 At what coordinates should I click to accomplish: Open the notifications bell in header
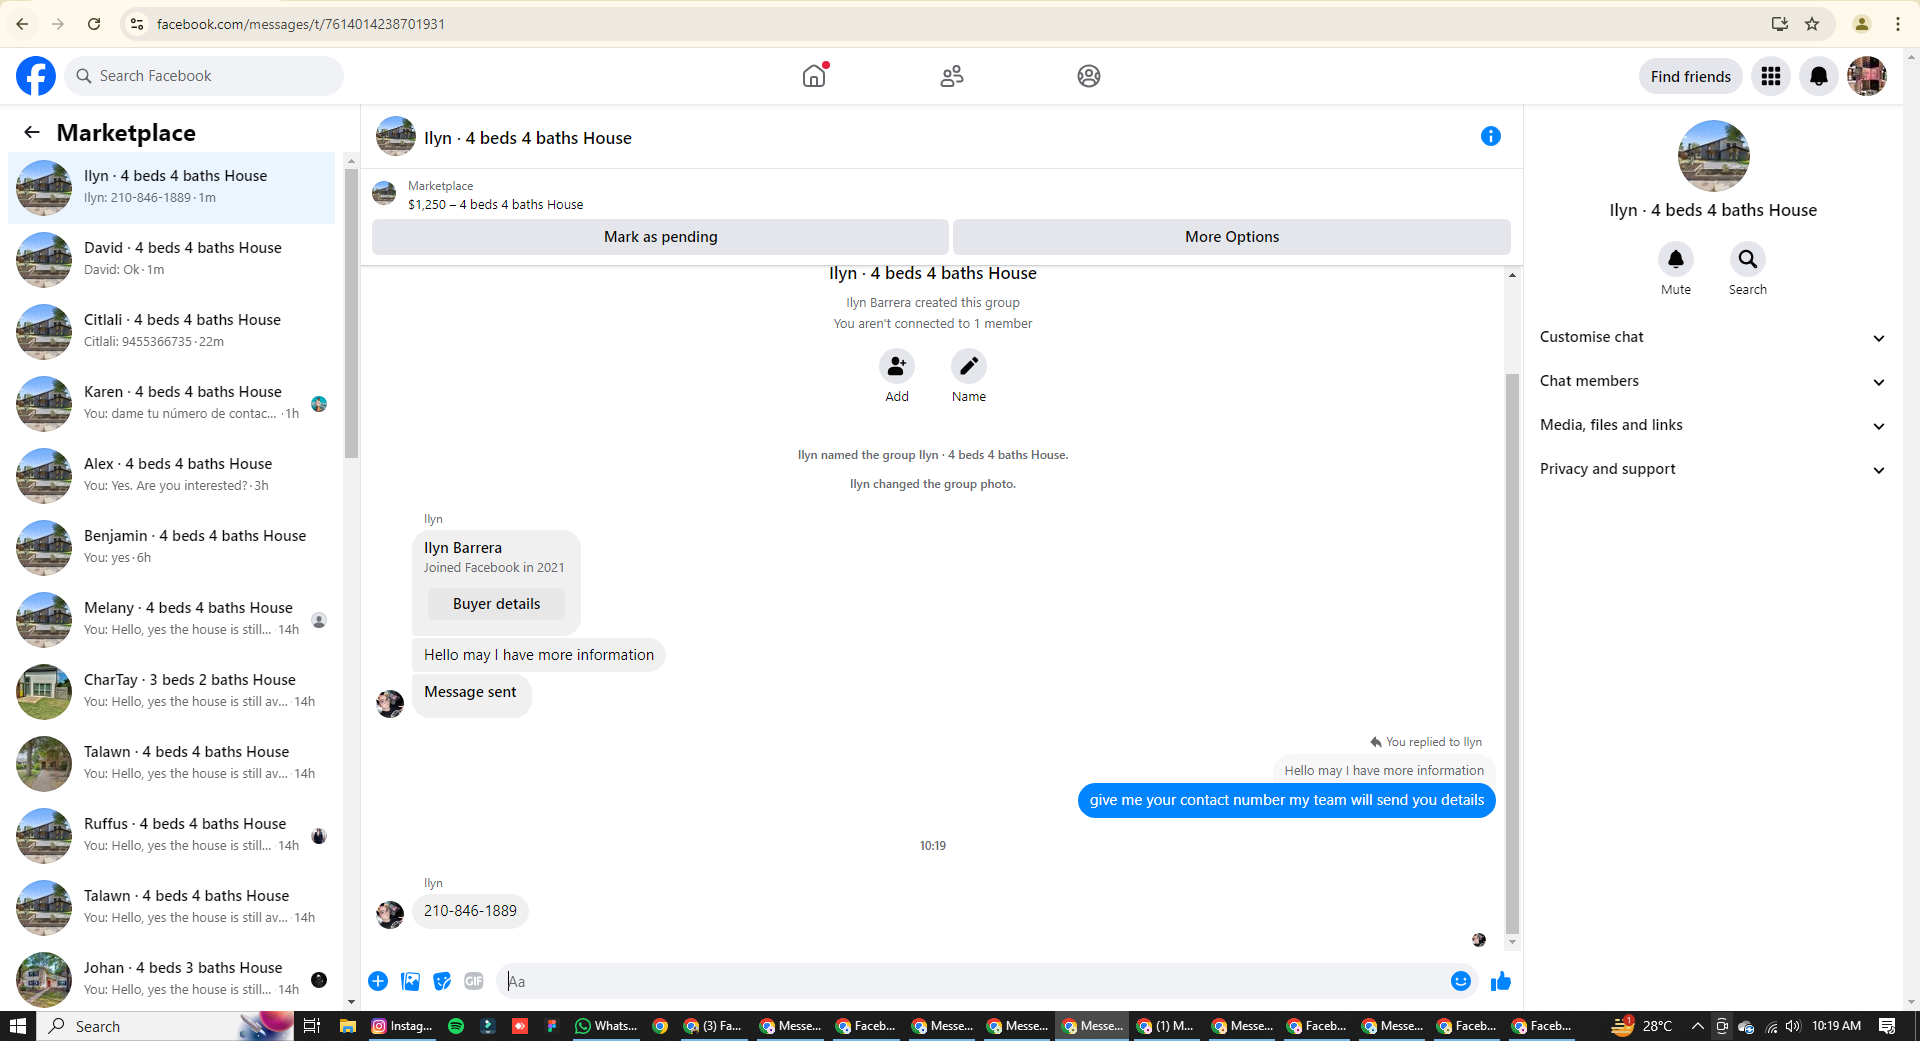tap(1819, 76)
